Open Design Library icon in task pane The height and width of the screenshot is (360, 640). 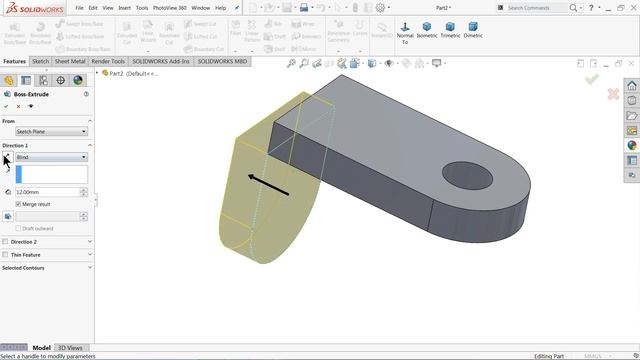pos(632,101)
